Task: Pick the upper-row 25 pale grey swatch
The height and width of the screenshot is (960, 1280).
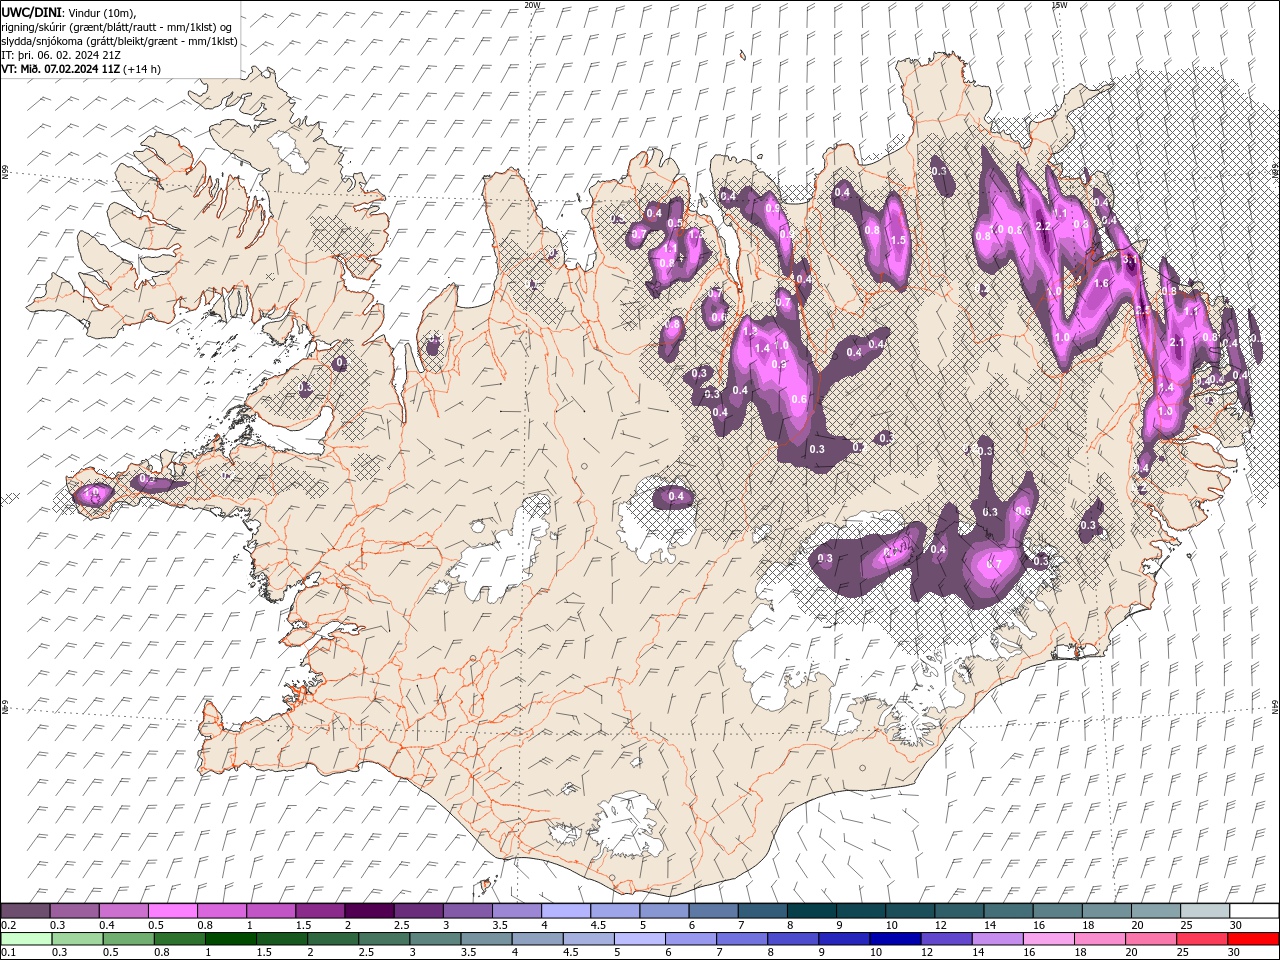Action: [x=1204, y=911]
